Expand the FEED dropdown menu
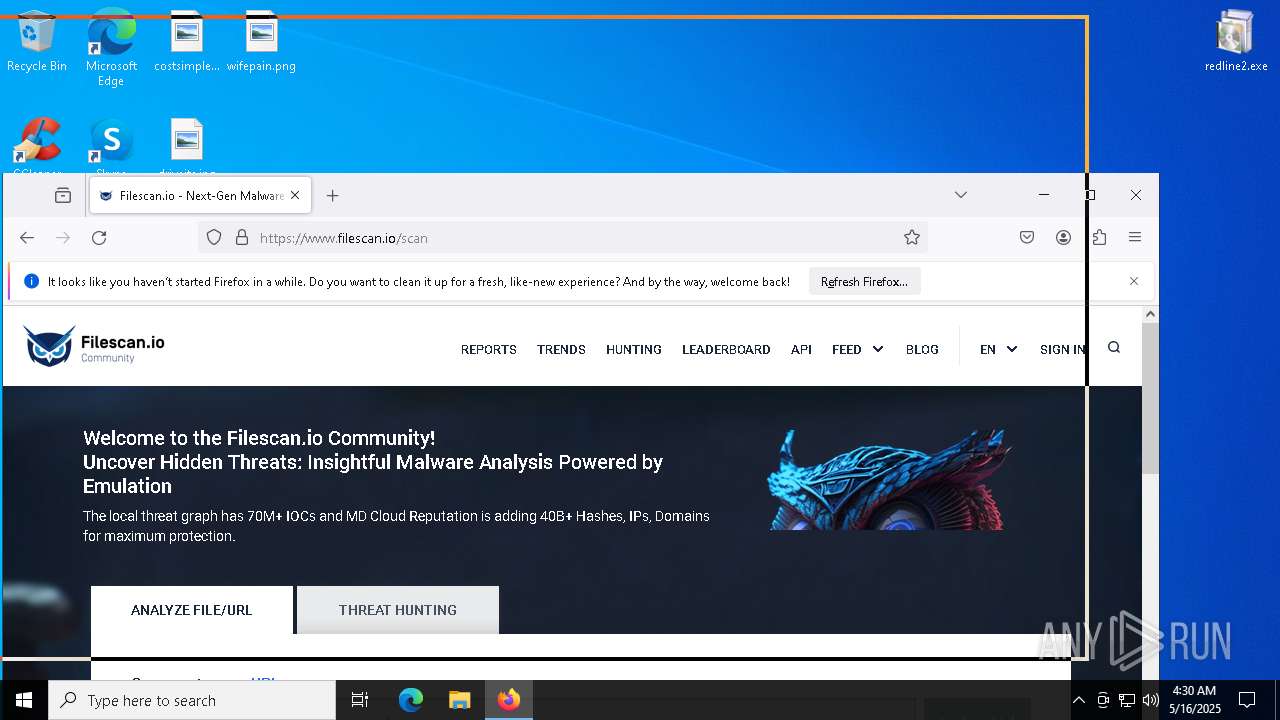The height and width of the screenshot is (720, 1280). point(858,349)
